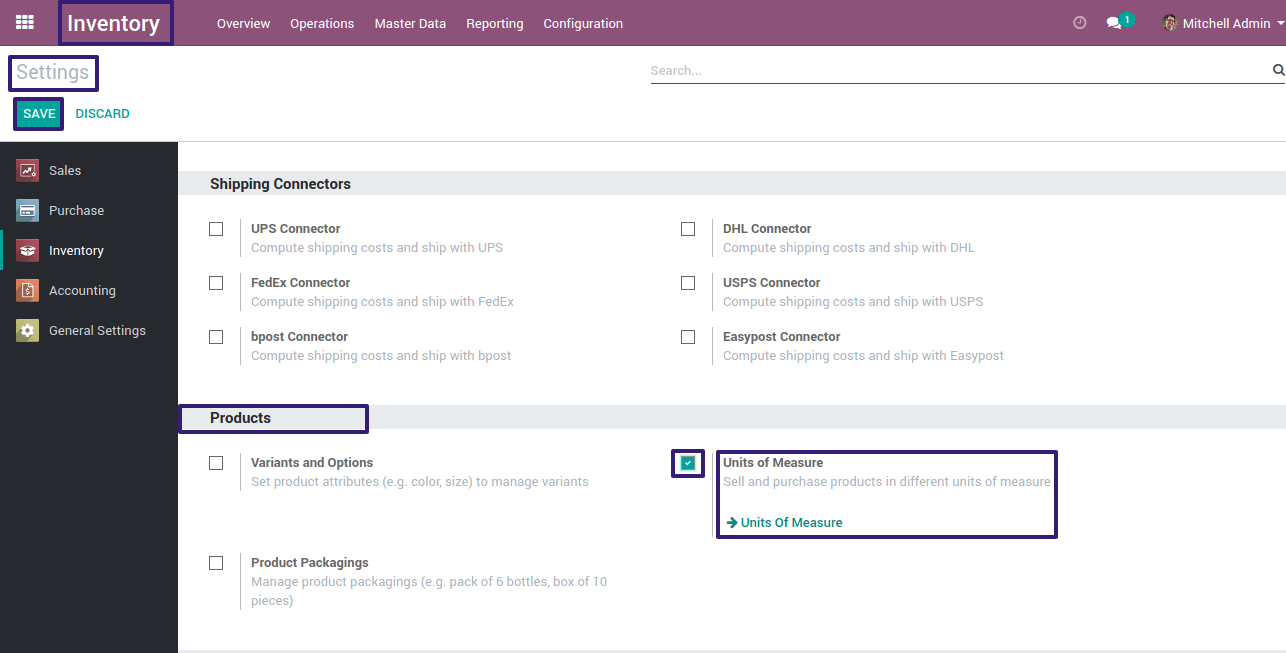Tick the Product Packagings checkbox
Viewport: 1286px width, 653px height.
[216, 563]
